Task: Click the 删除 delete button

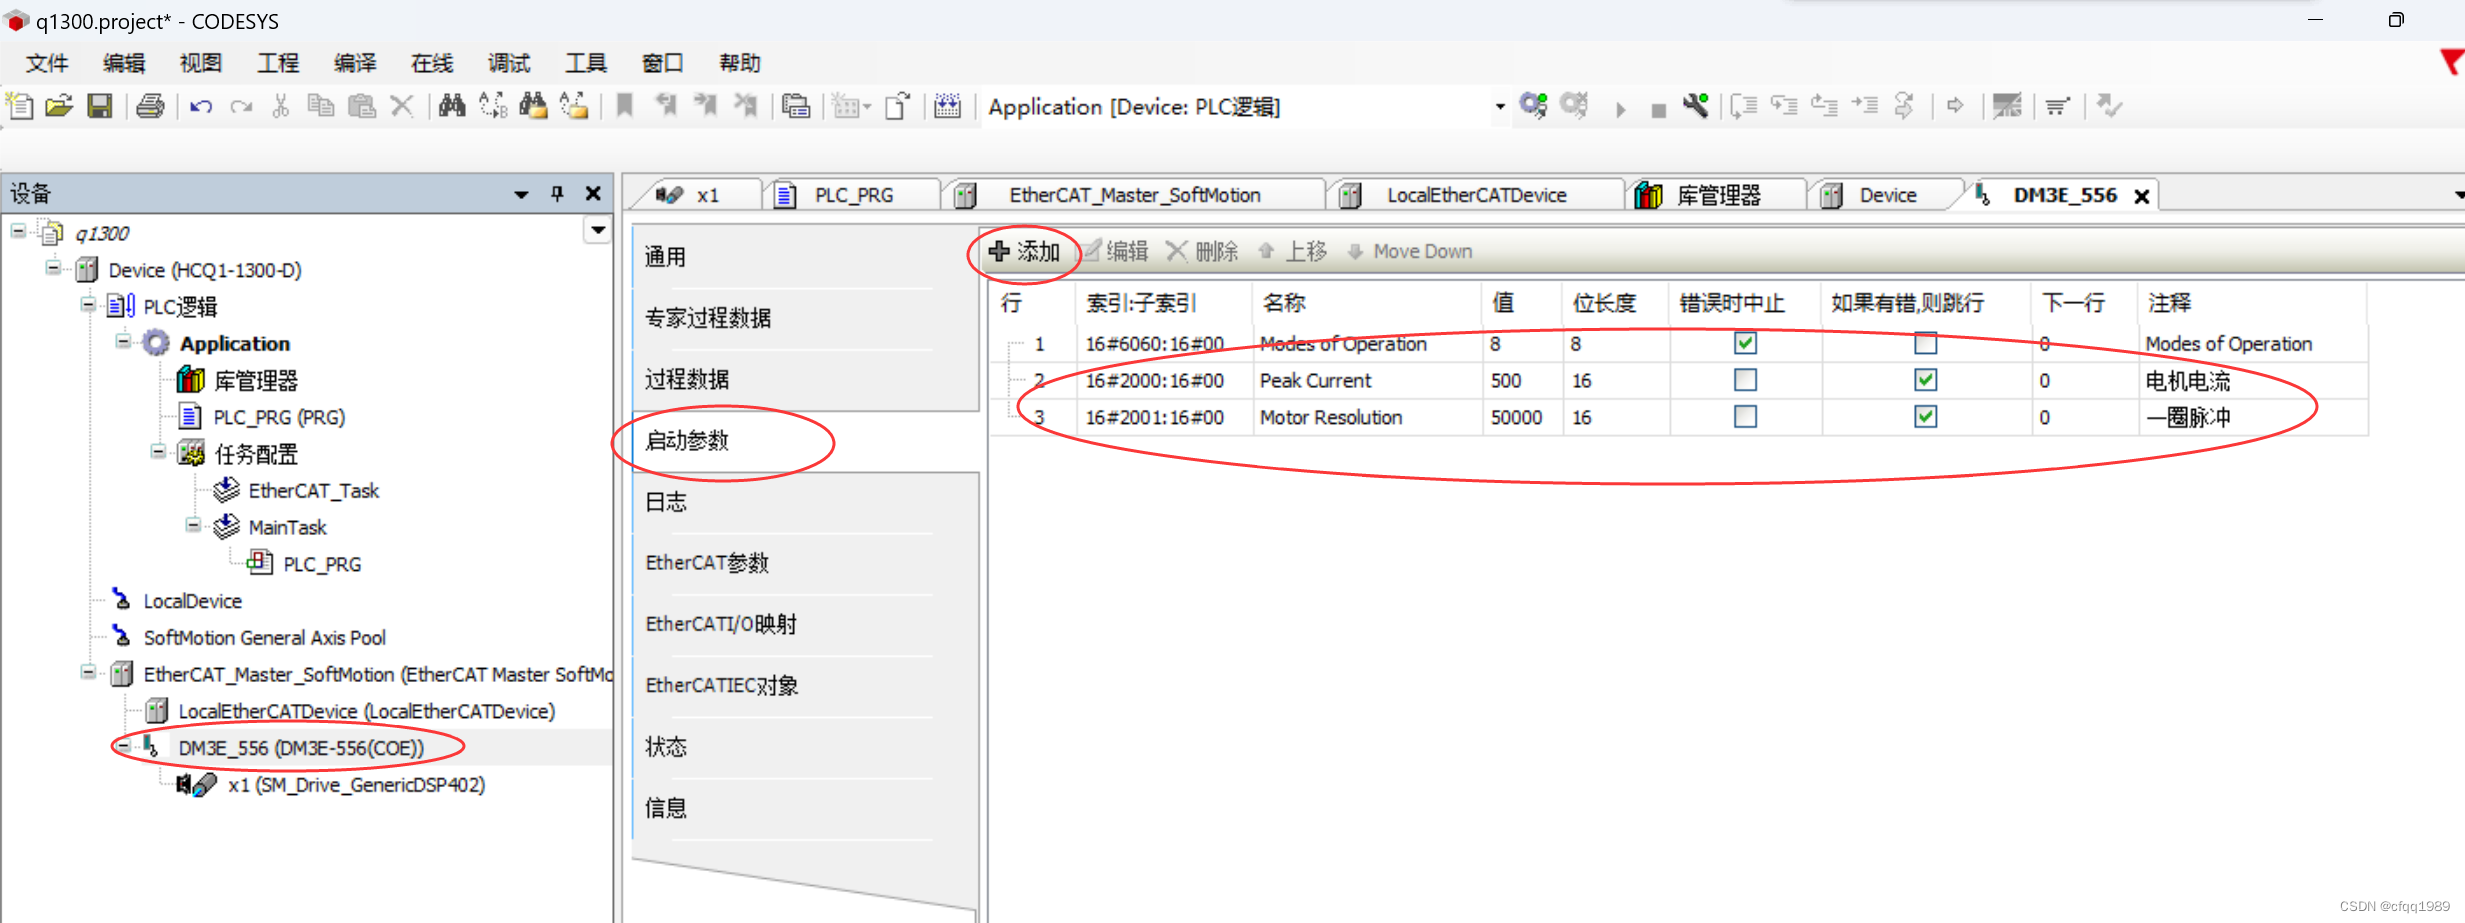Action: point(1203,251)
